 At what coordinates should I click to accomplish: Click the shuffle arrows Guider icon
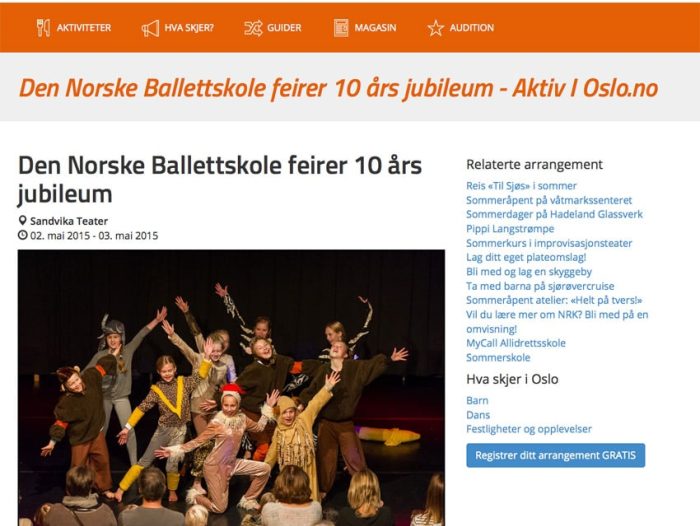253,28
